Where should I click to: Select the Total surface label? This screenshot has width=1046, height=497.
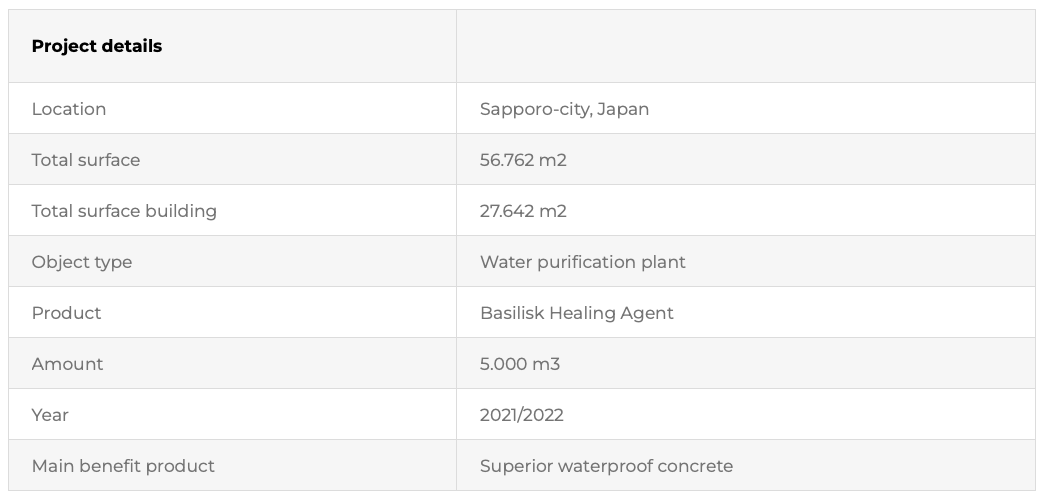point(86,160)
